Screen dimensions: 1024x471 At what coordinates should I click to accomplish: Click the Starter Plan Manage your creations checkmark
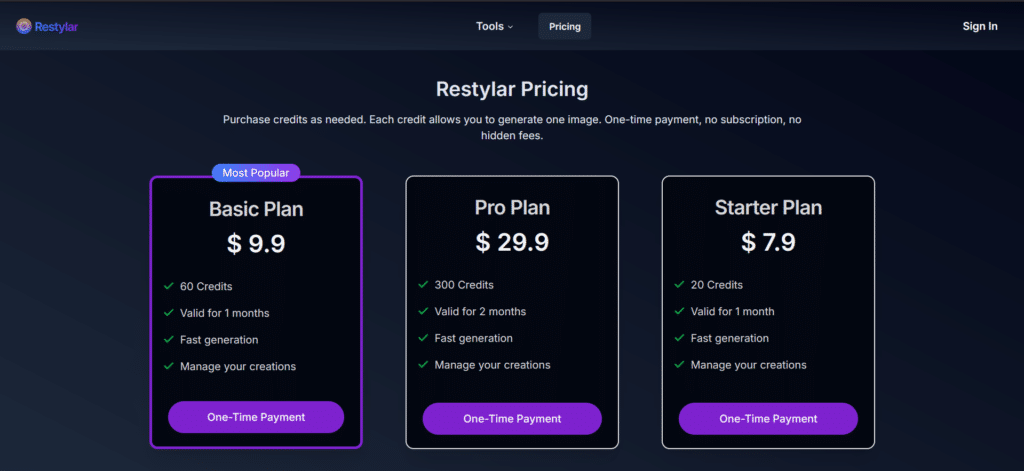click(679, 365)
